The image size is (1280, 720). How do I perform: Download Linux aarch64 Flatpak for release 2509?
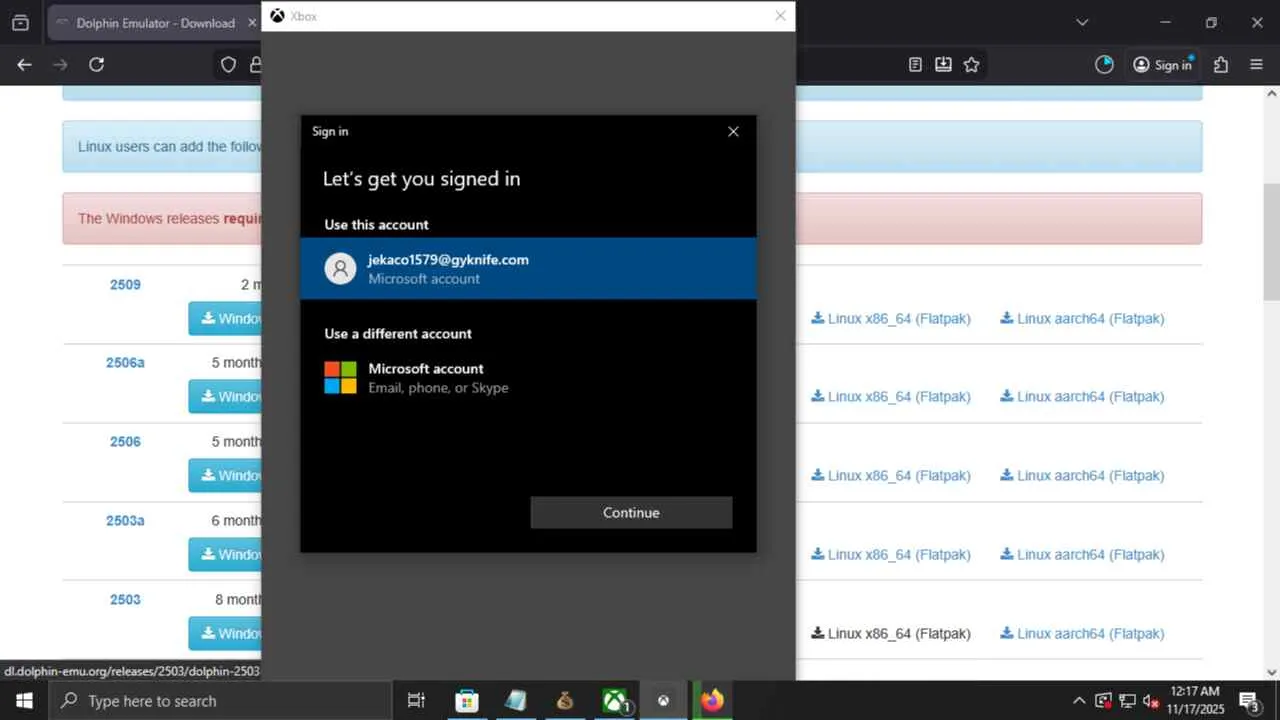tap(1082, 318)
